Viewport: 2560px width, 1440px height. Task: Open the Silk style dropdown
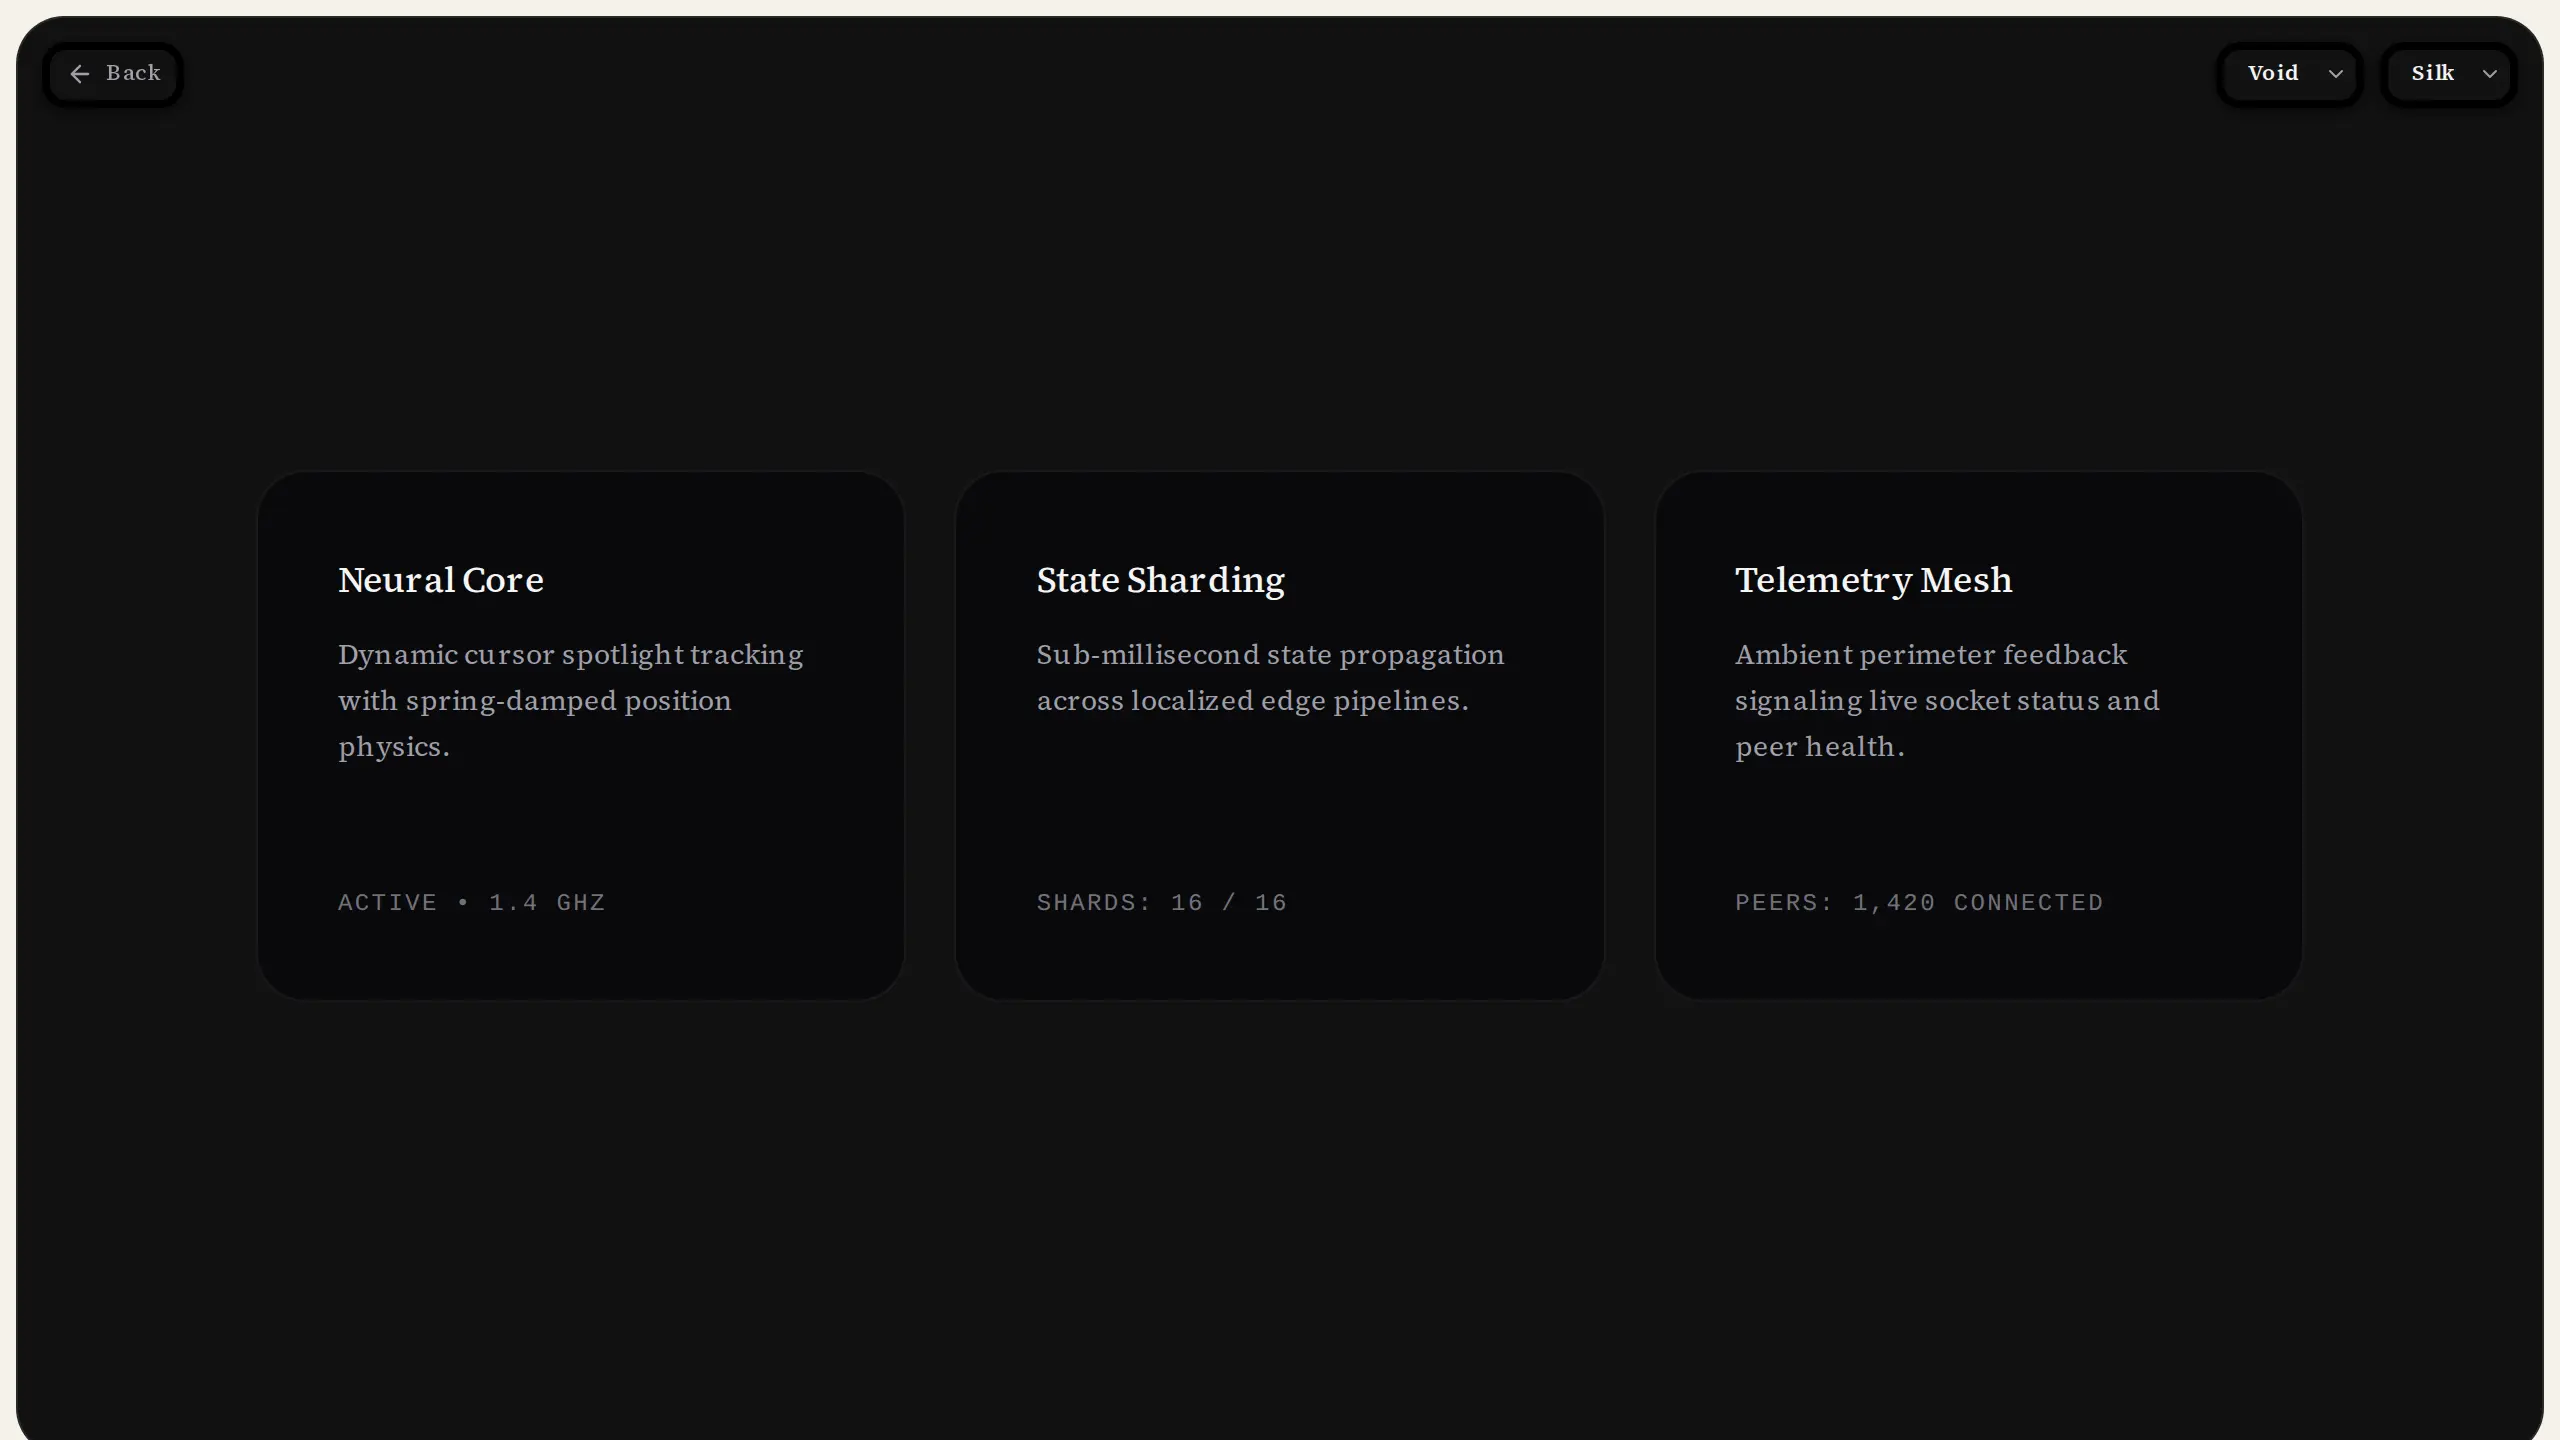coord(2449,74)
